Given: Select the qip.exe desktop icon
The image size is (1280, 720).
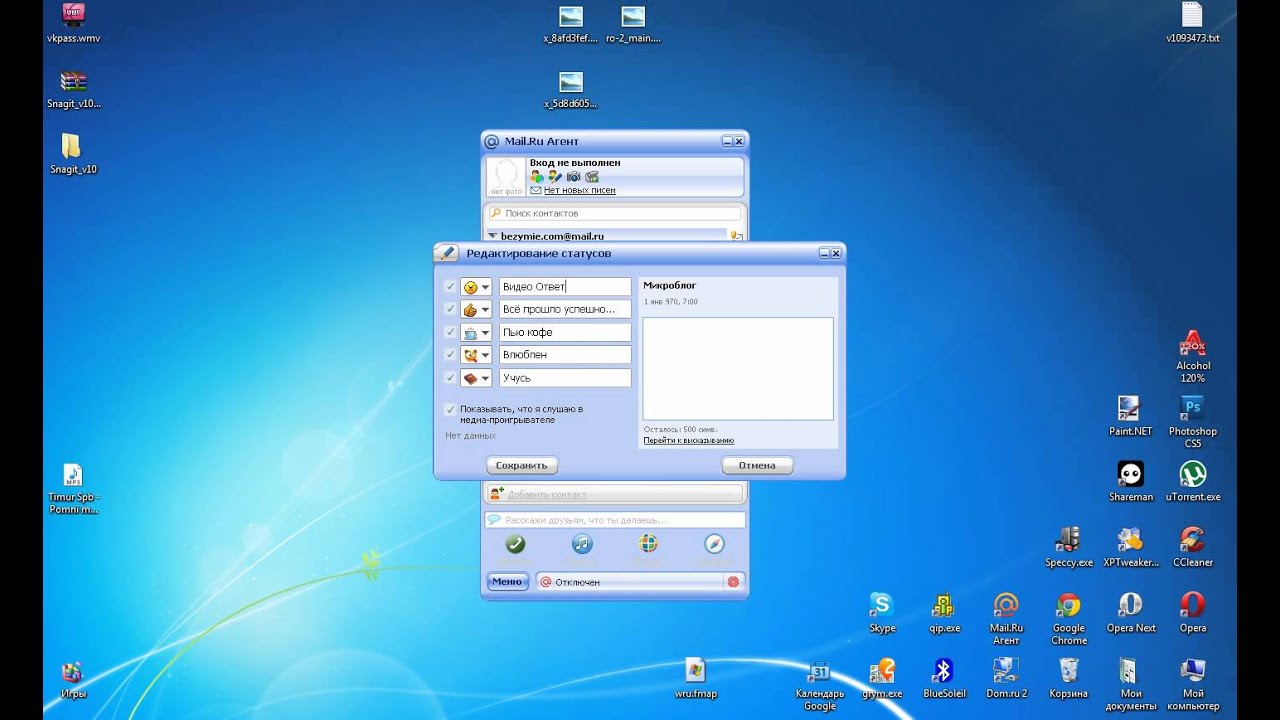Looking at the screenshot, I should click(944, 612).
